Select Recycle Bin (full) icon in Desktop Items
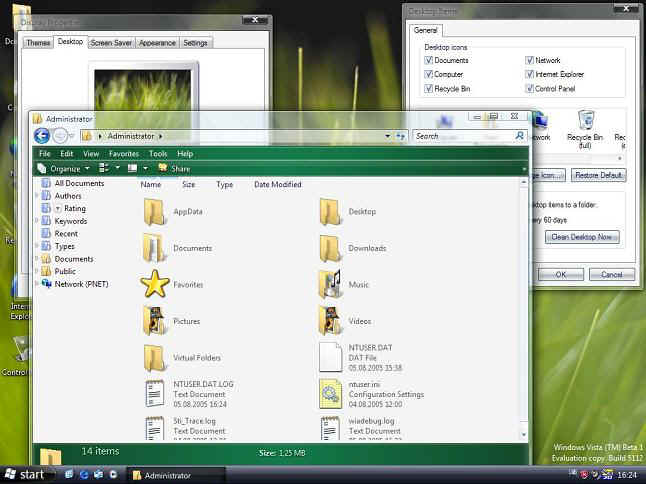 click(x=586, y=122)
